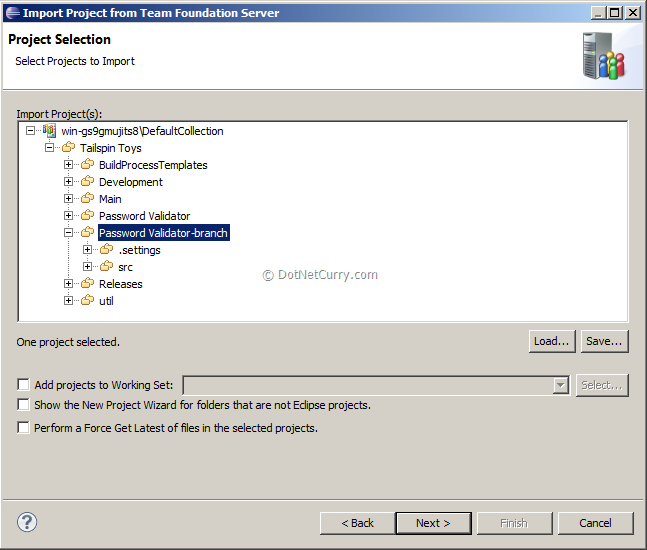
Task: Select the src tree item
Action: pyautogui.click(x=125, y=267)
